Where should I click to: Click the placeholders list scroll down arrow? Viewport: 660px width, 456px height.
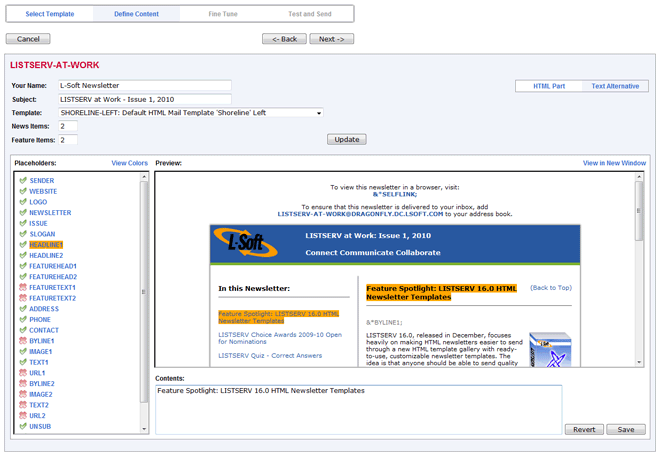tap(144, 429)
